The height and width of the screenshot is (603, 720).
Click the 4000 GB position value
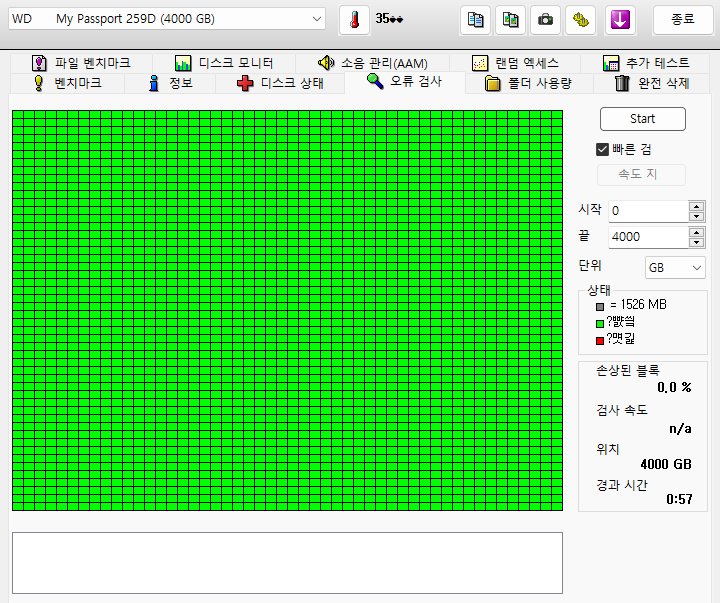click(x=666, y=464)
